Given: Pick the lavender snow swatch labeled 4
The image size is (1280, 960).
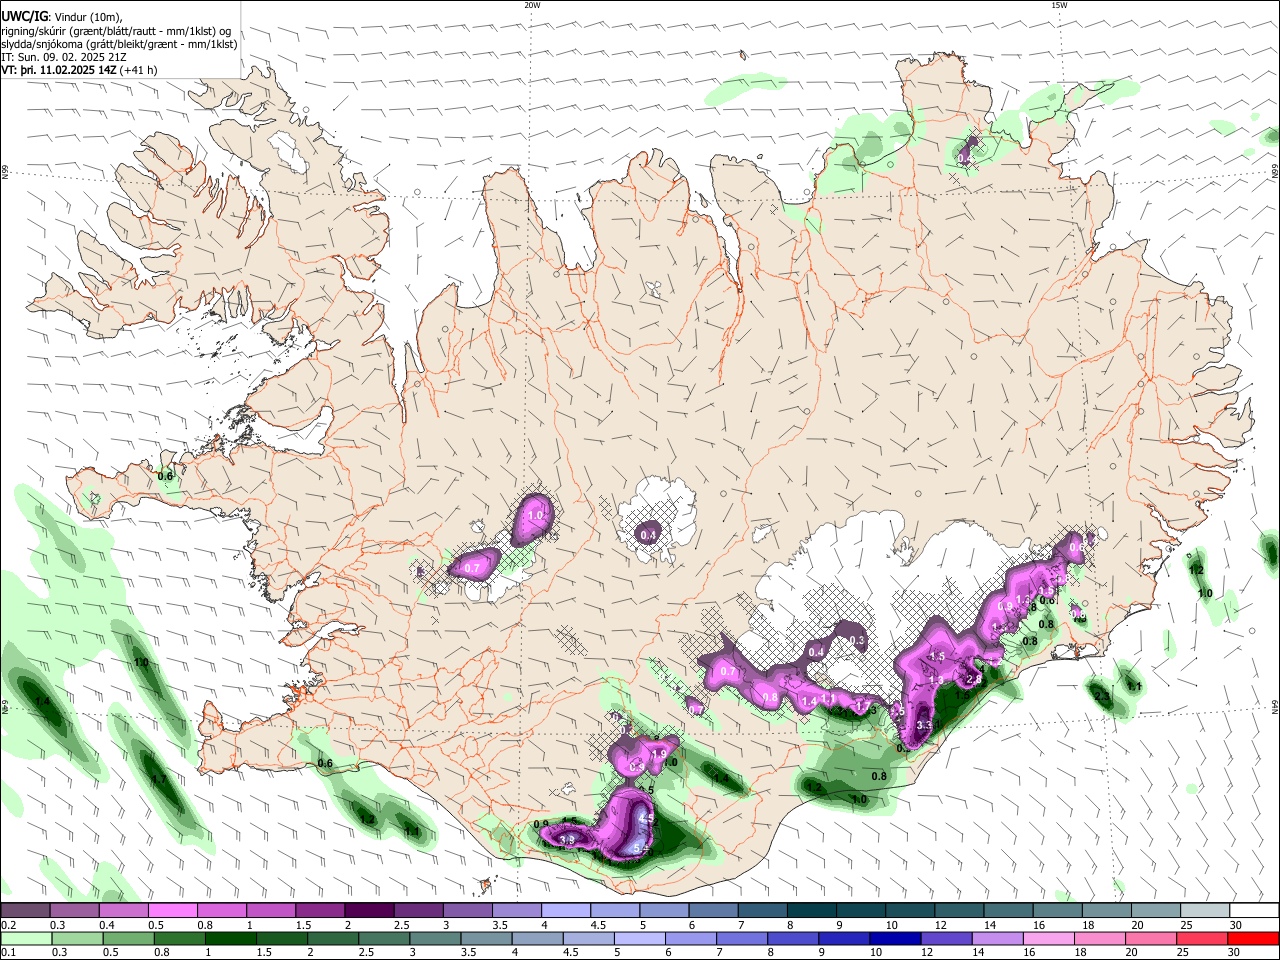Looking at the screenshot, I should click(566, 910).
